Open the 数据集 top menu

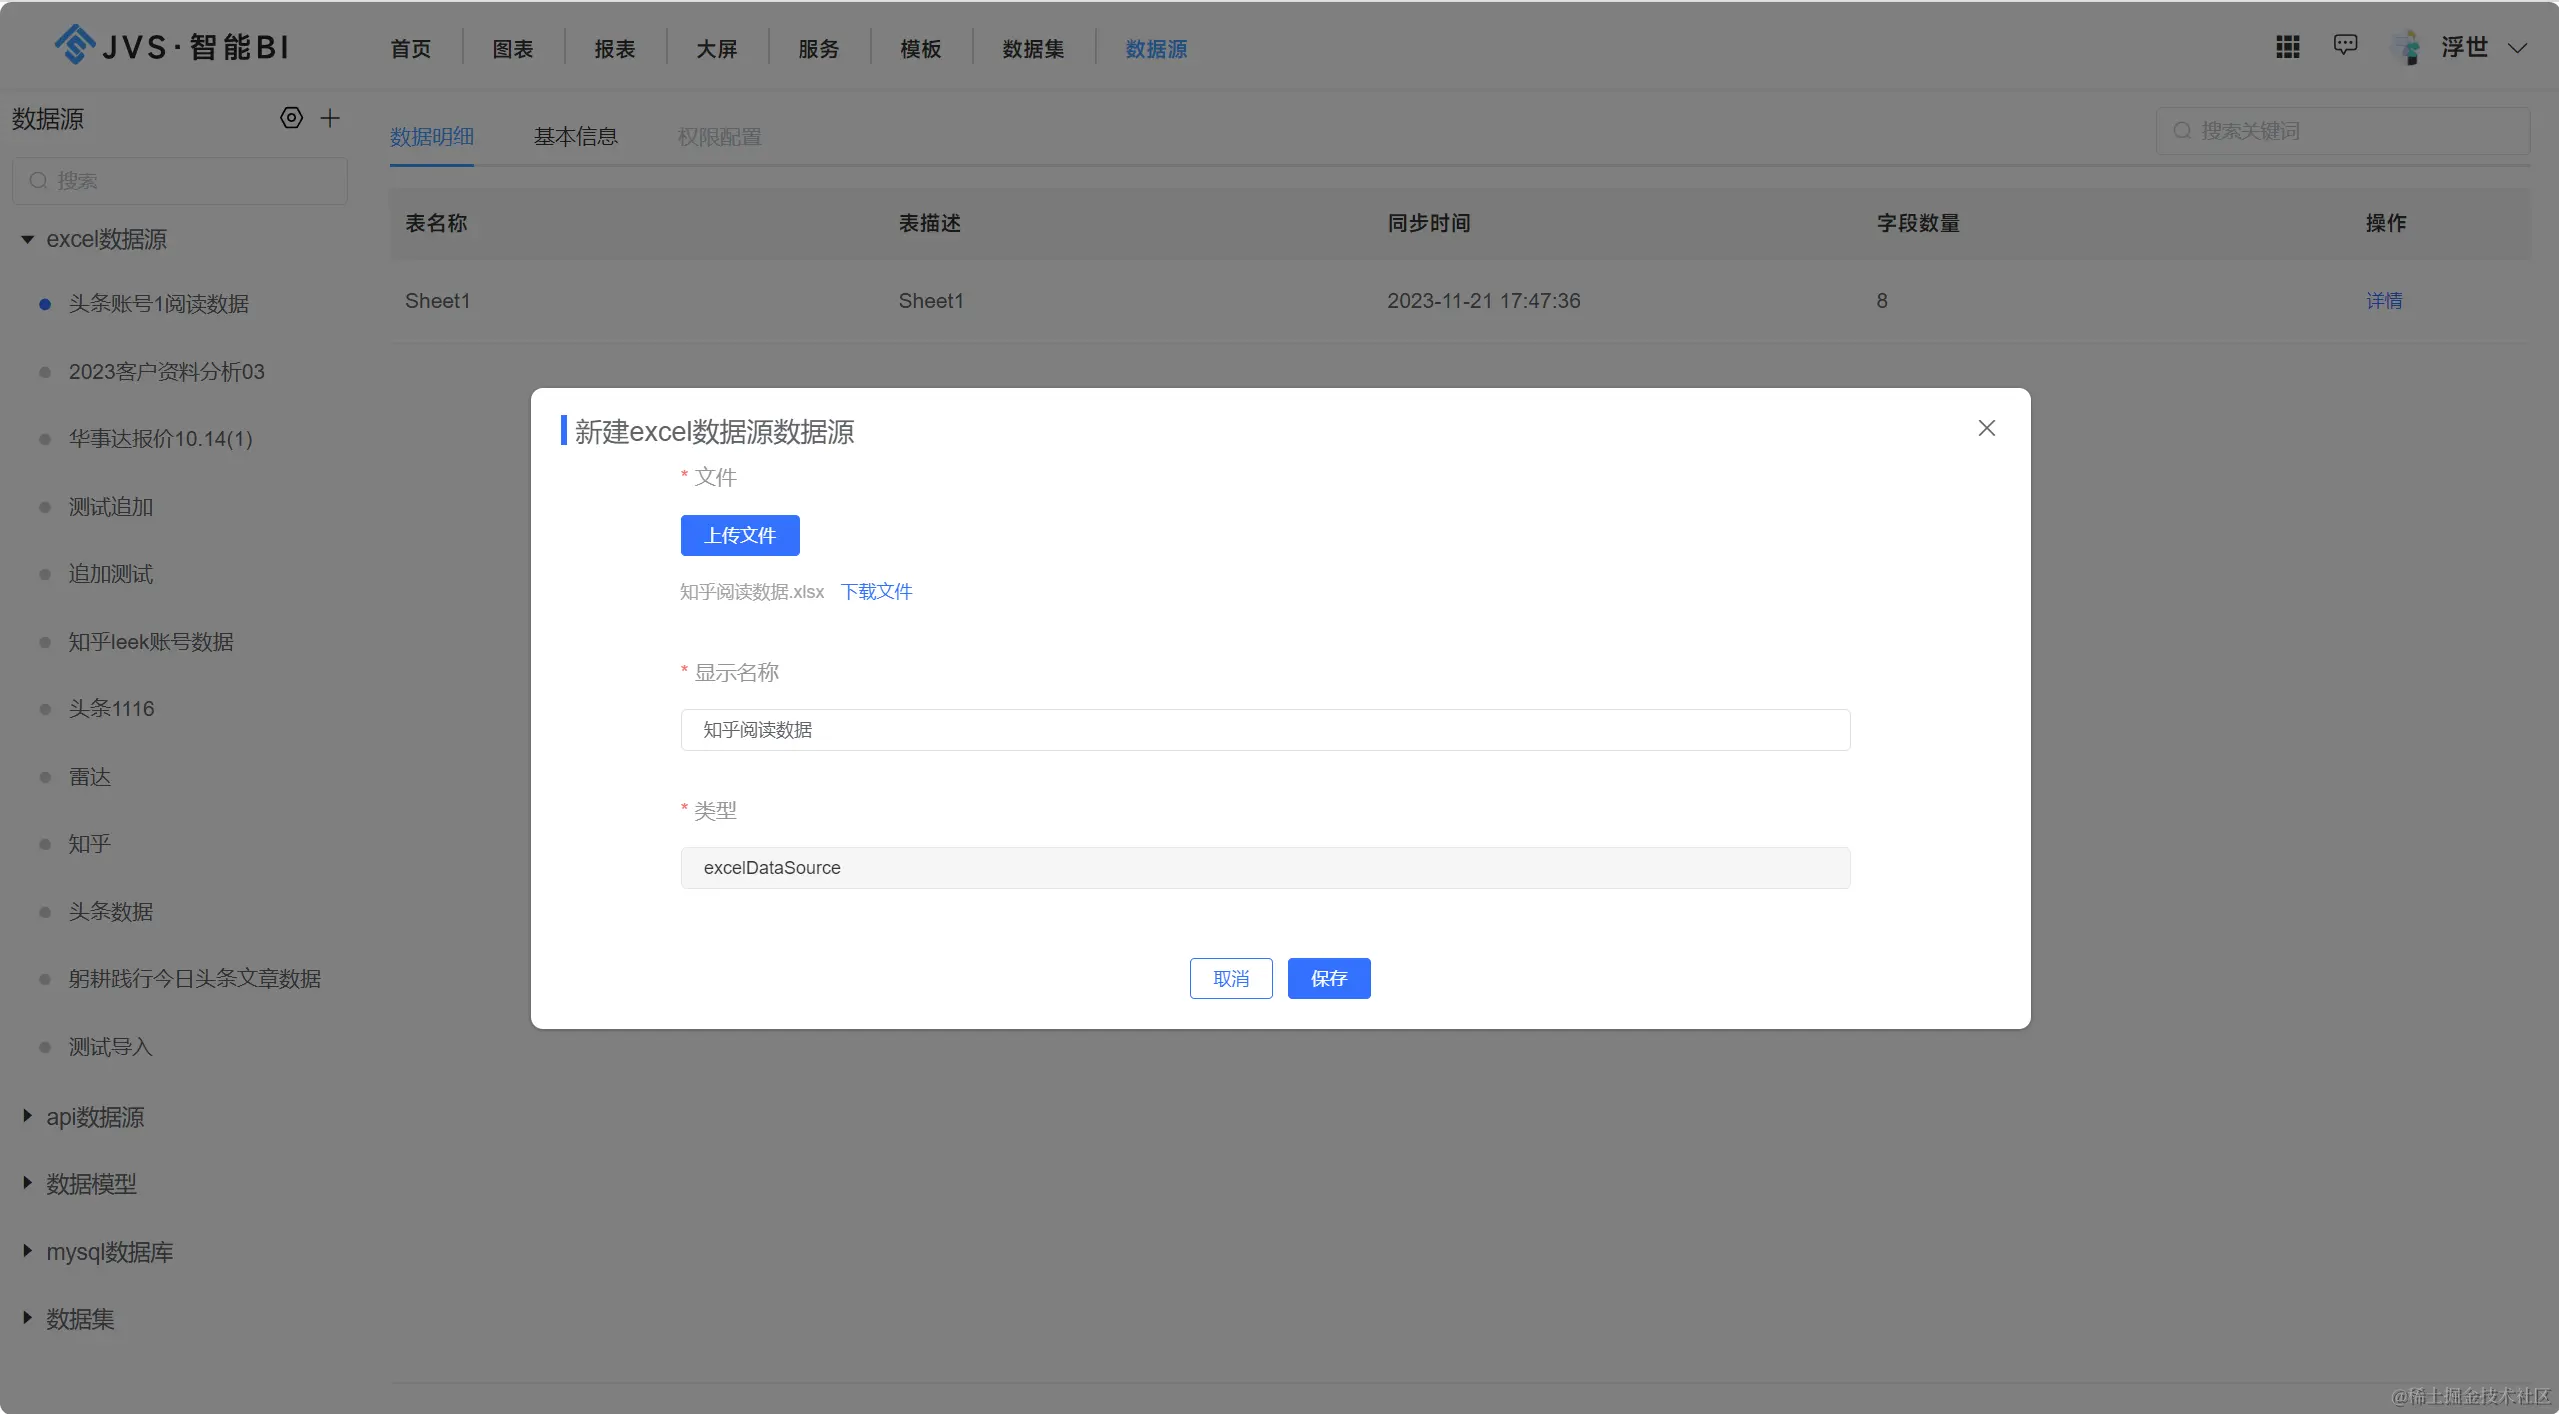1033,49
